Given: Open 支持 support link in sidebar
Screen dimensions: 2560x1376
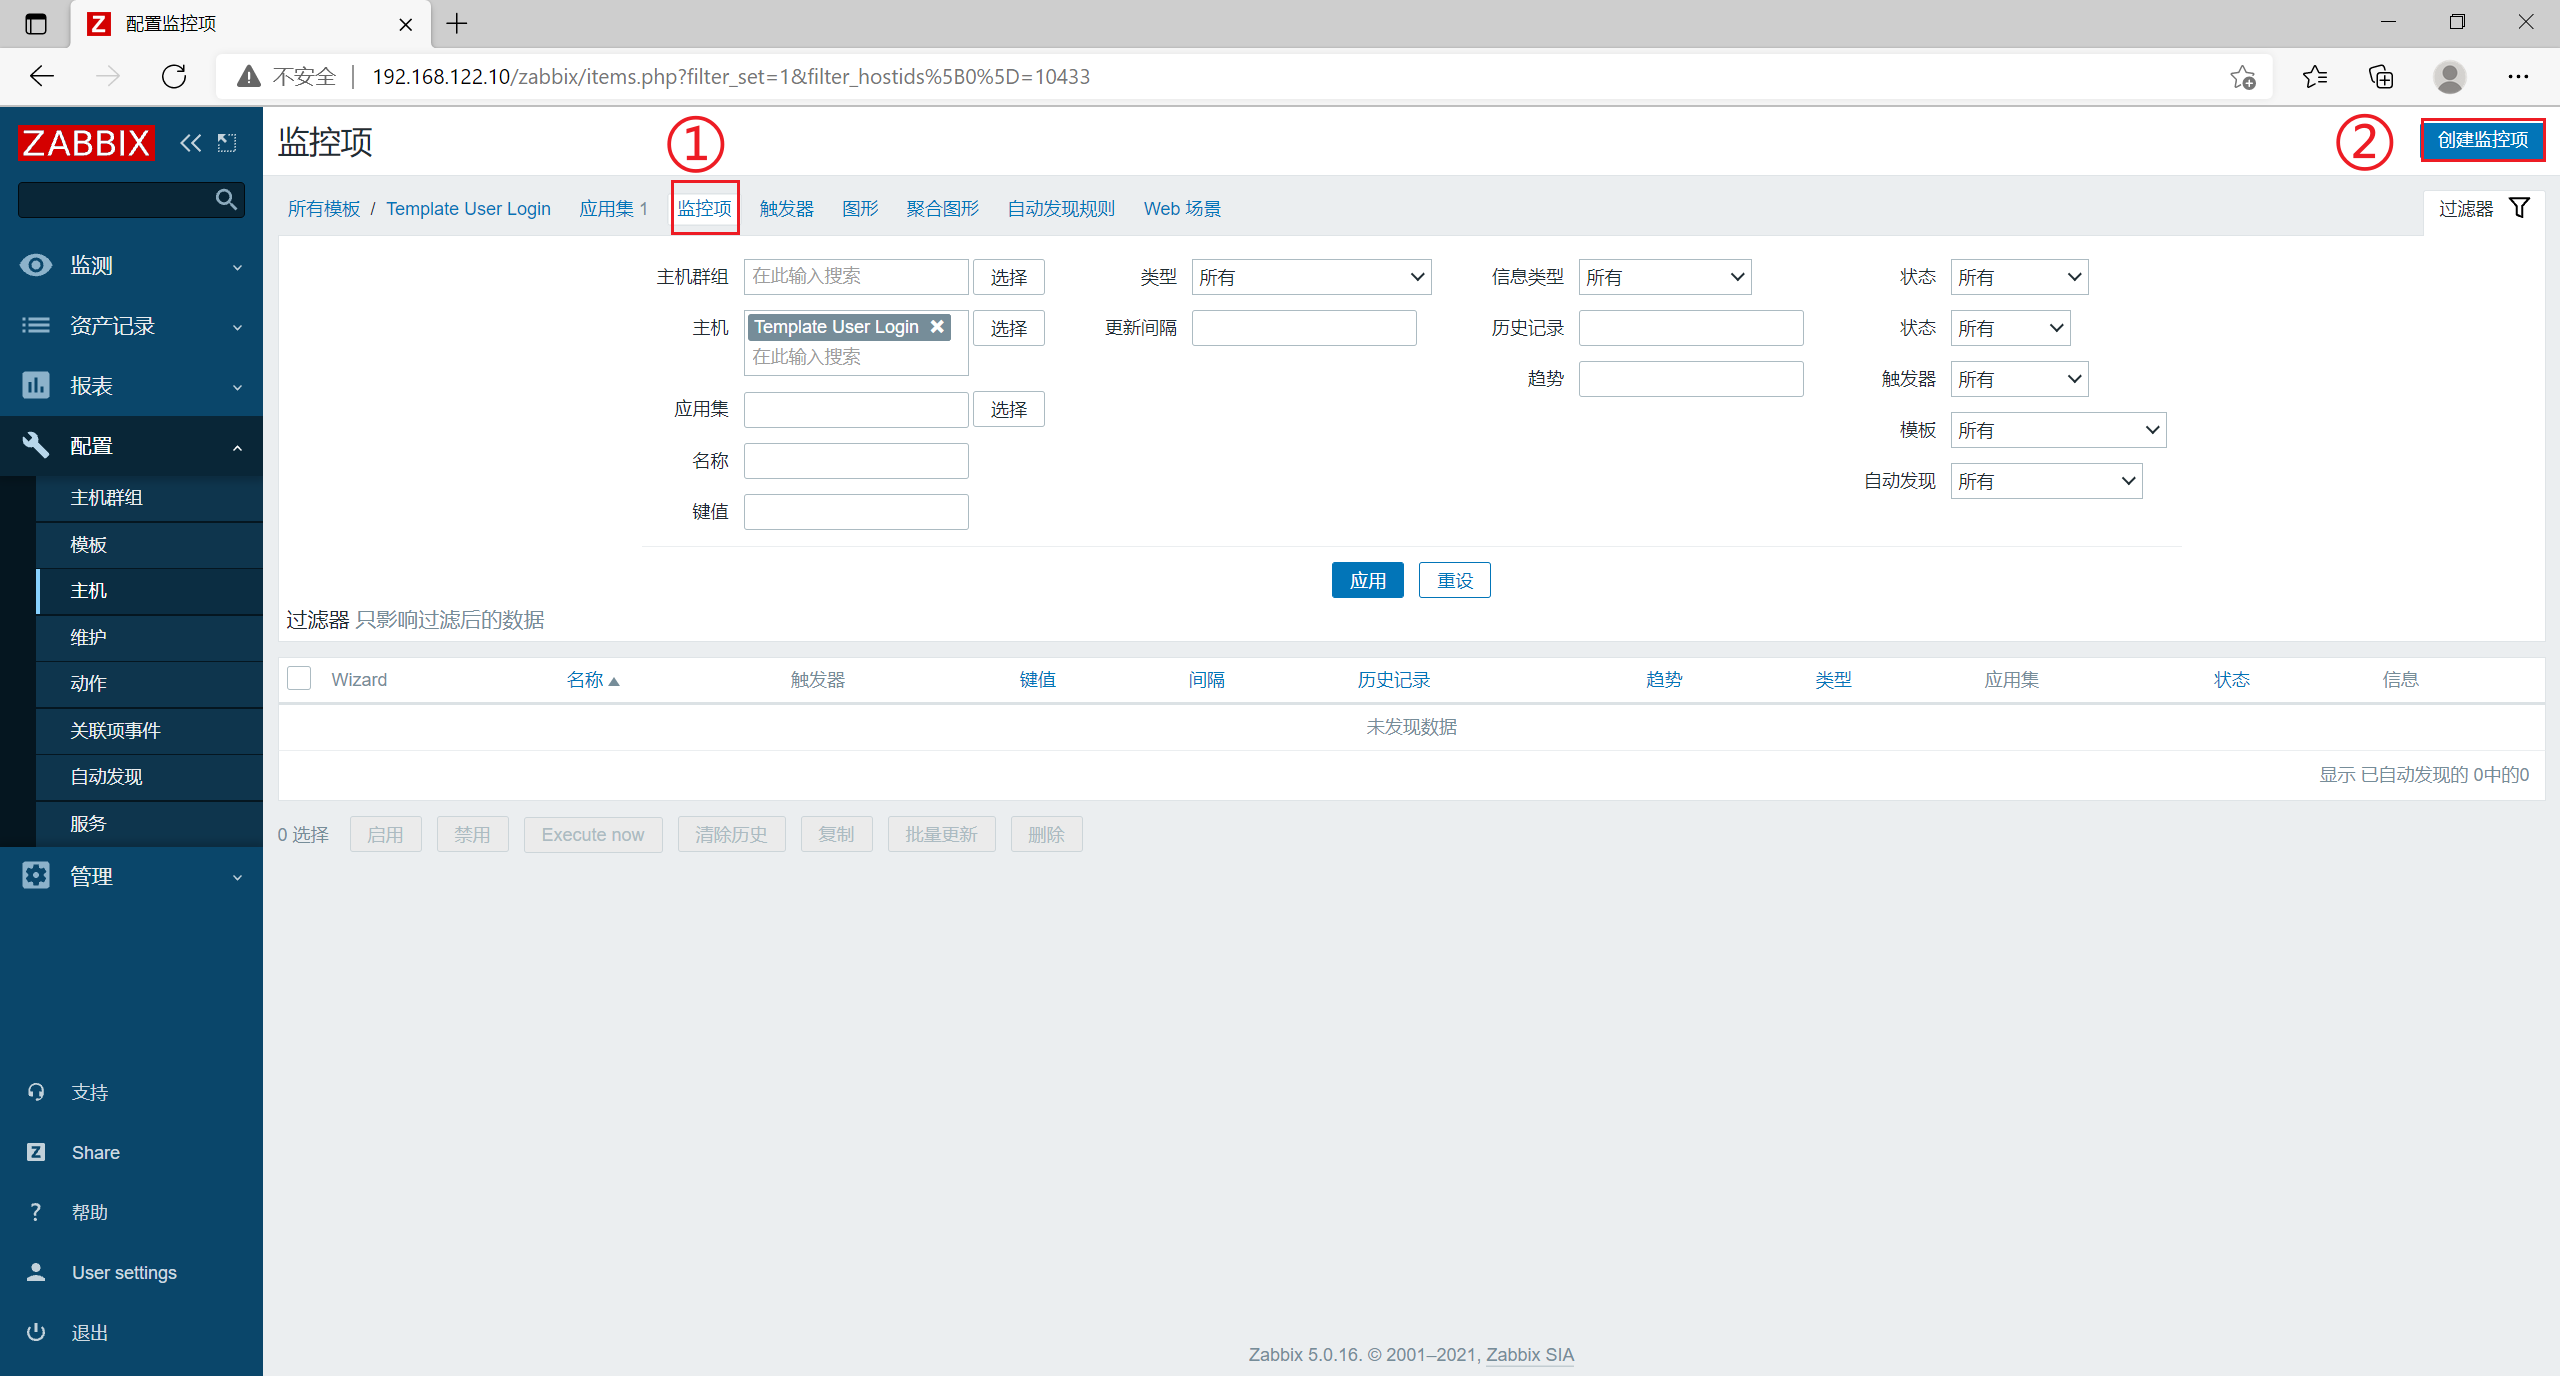Looking at the screenshot, I should click(90, 1092).
